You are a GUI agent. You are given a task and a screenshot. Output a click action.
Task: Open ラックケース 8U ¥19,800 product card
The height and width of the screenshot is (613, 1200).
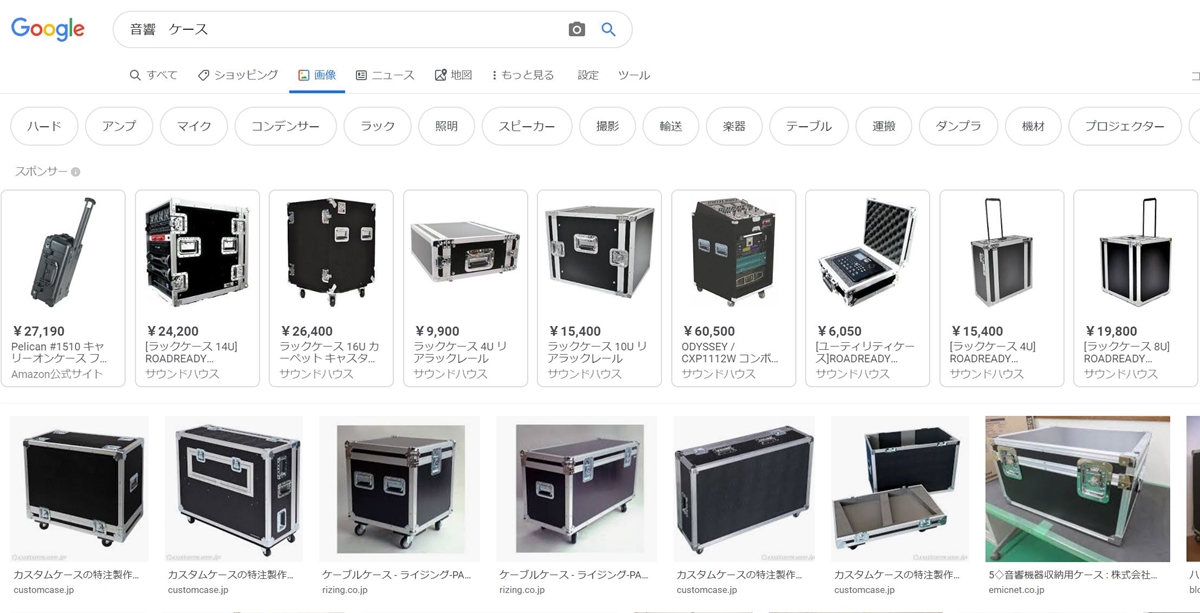coord(1135,288)
